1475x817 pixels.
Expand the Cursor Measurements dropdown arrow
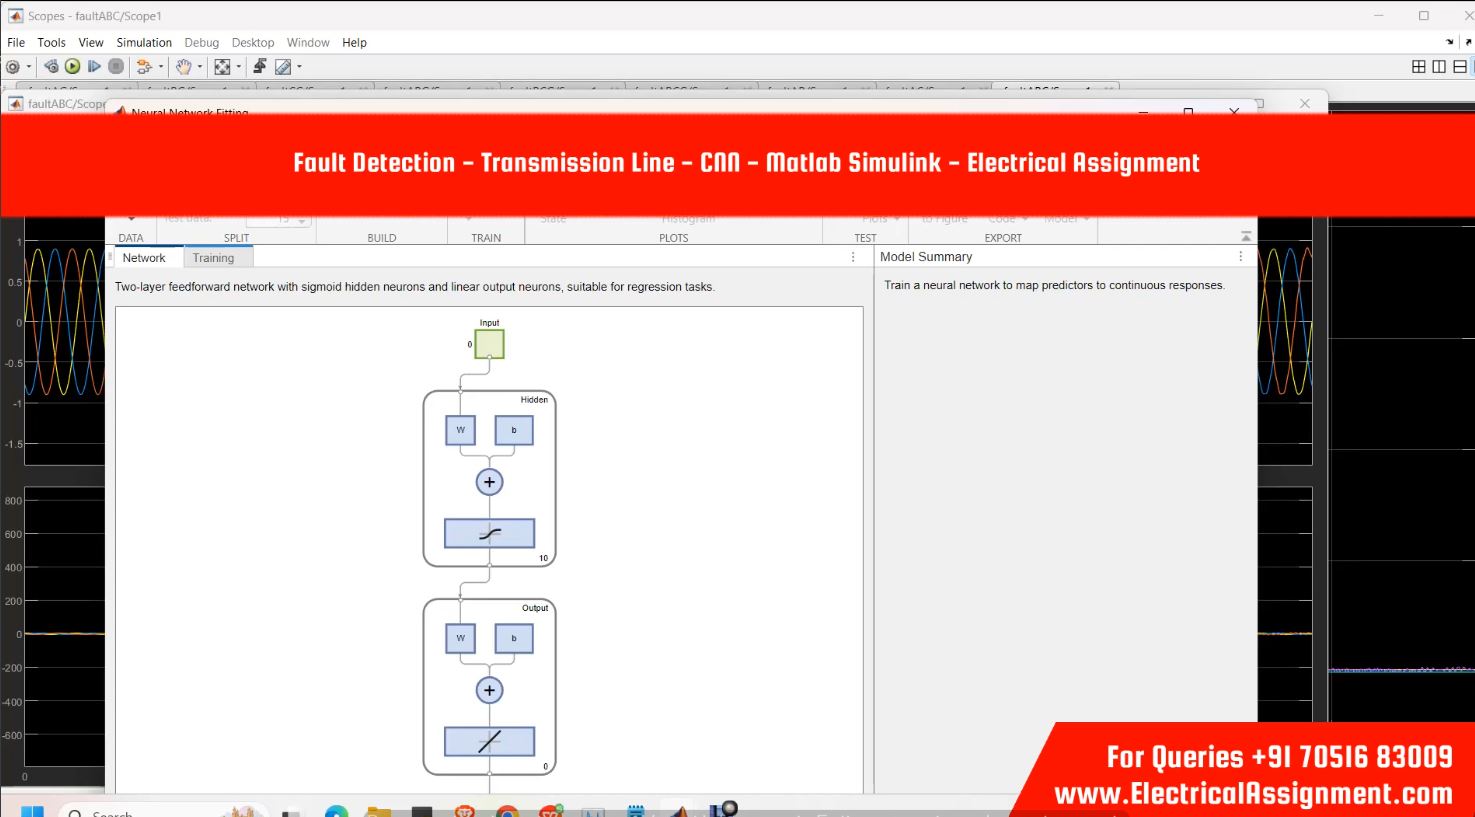[299, 67]
